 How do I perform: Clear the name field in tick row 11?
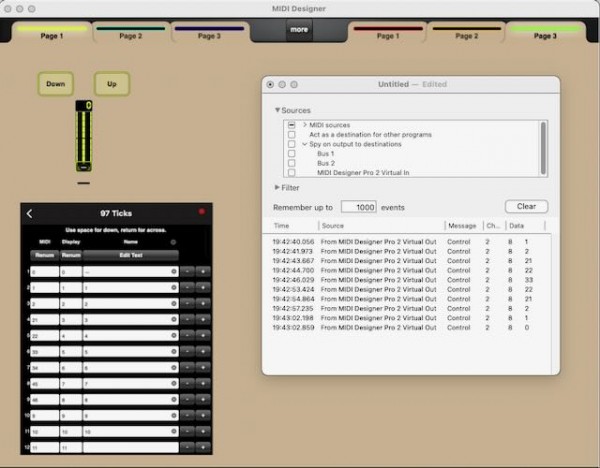tap(174, 431)
